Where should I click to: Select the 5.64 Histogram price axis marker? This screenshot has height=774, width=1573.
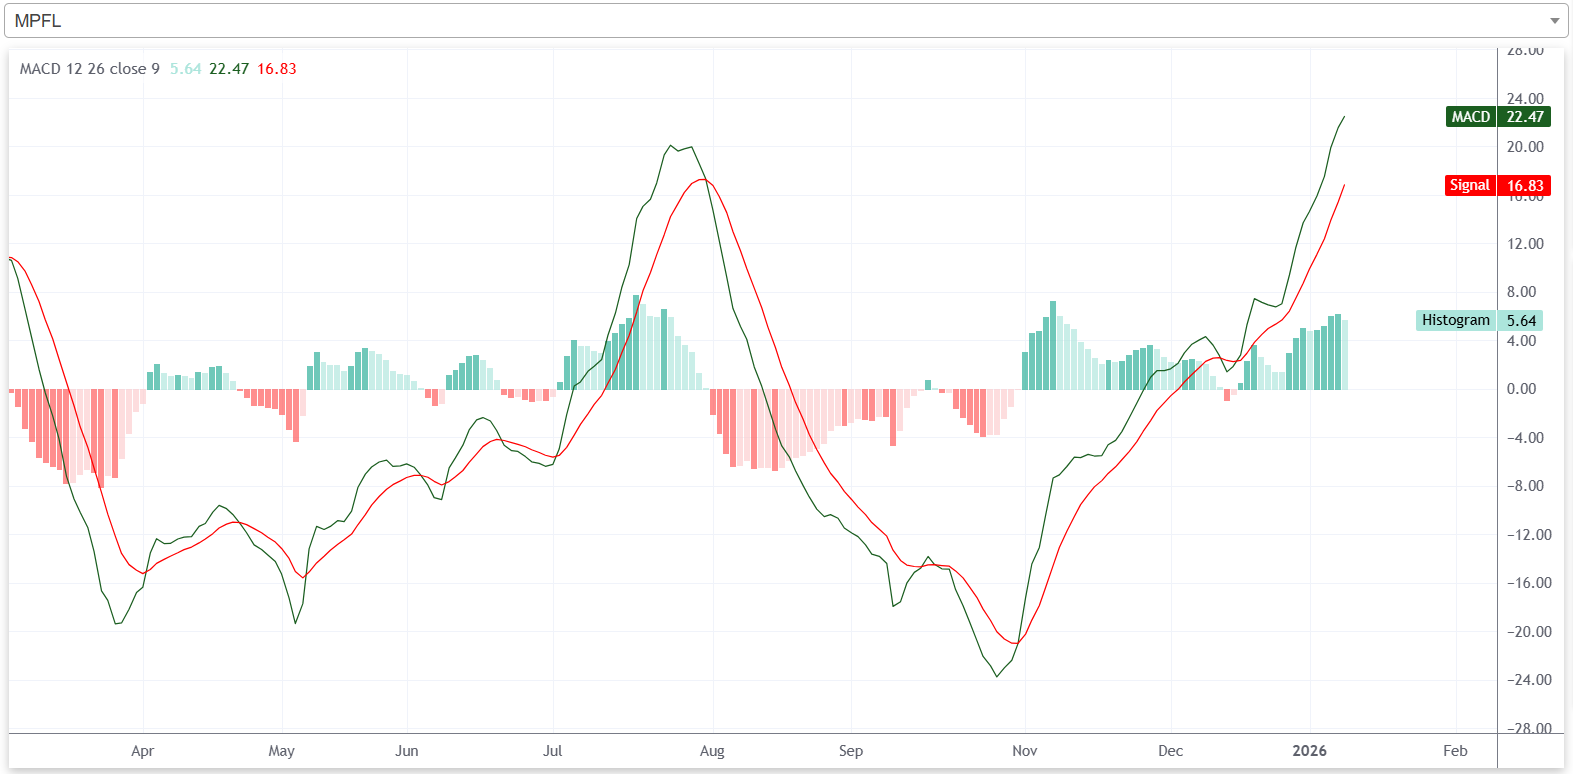tap(1521, 321)
